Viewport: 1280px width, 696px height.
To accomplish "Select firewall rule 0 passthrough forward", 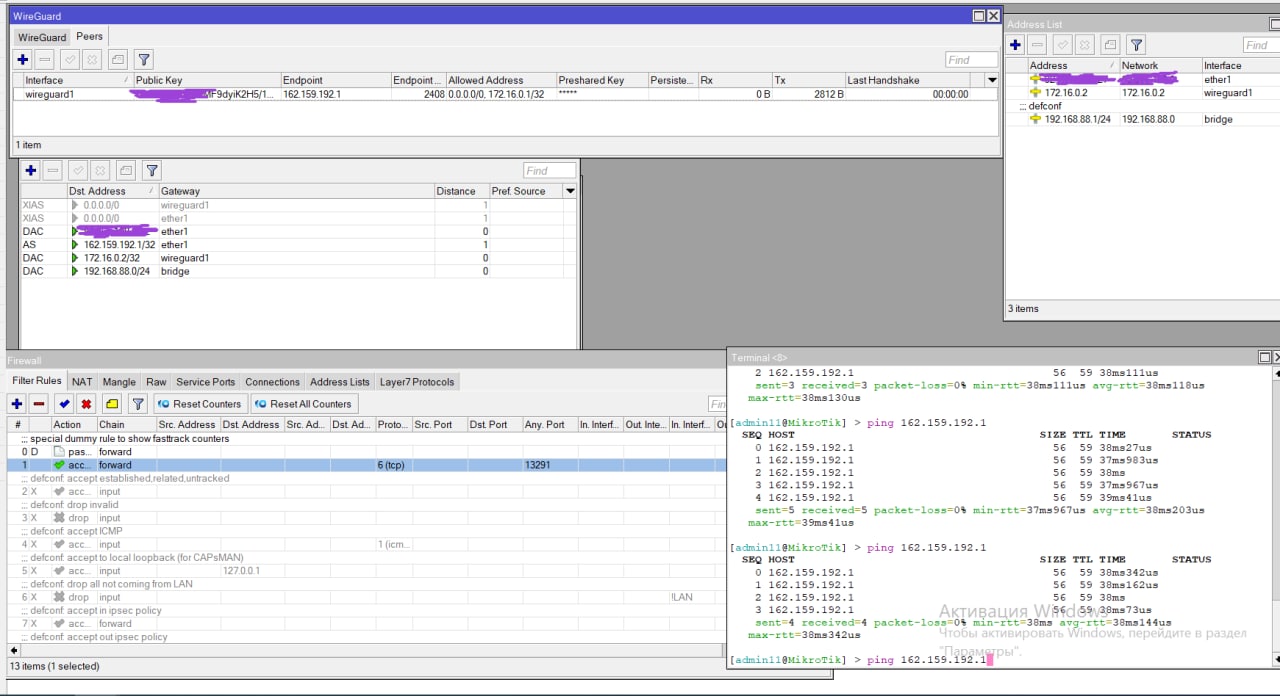I will tap(366, 452).
